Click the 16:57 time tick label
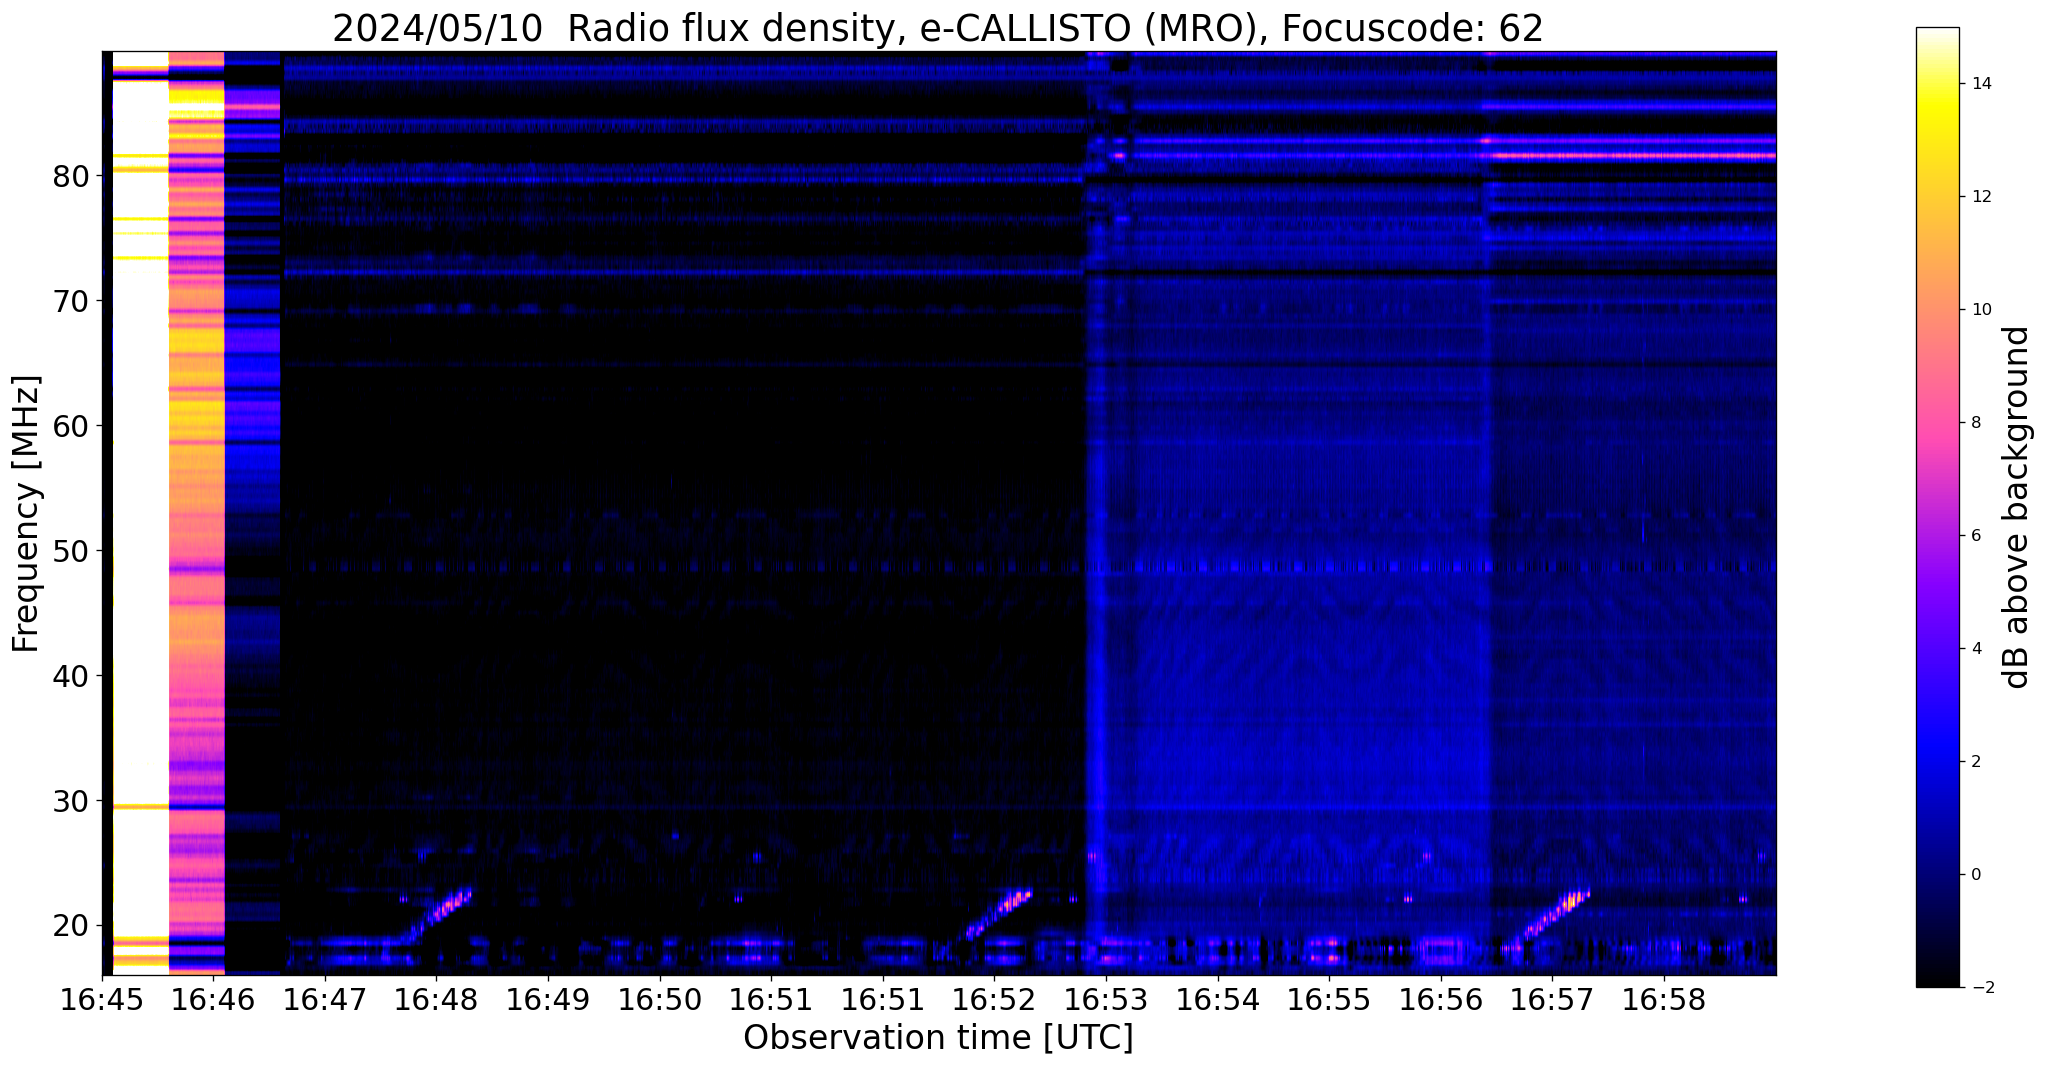Viewport: 2047px width, 1067px height. [x=1552, y=1000]
